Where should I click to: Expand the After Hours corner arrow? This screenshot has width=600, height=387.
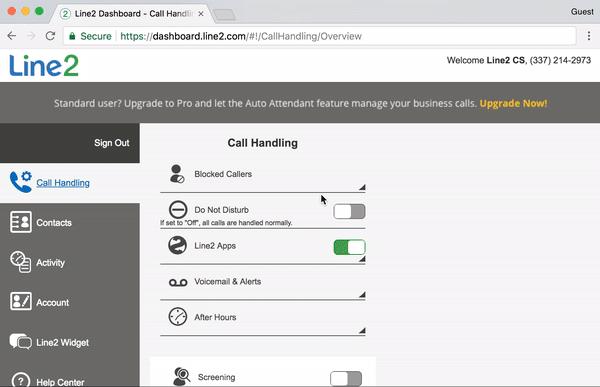tap(362, 330)
